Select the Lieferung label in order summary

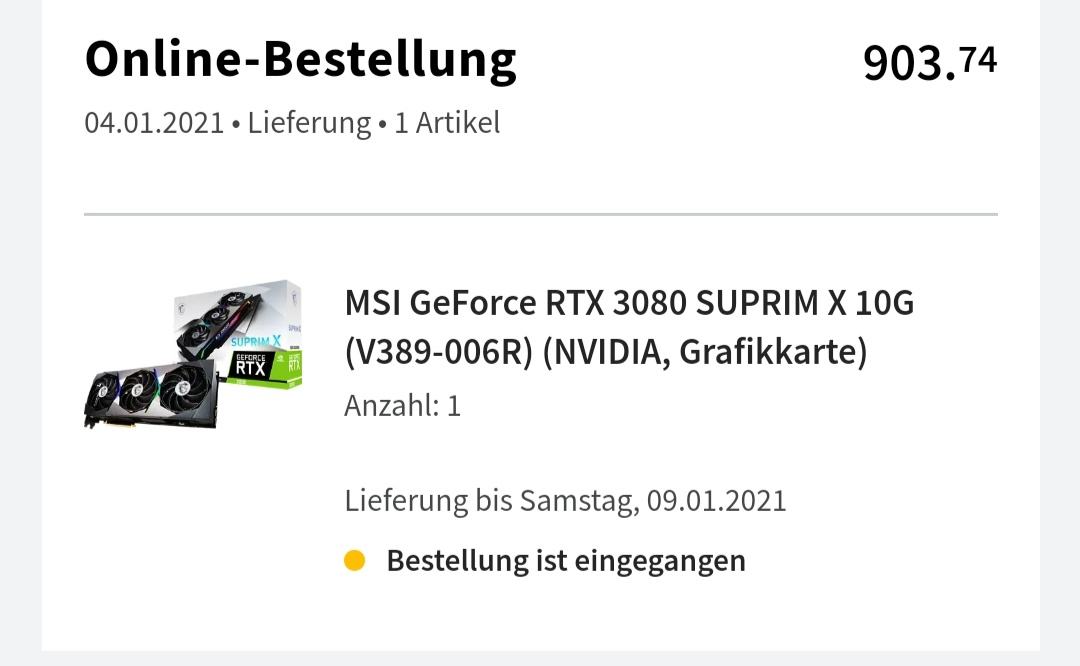(309, 123)
